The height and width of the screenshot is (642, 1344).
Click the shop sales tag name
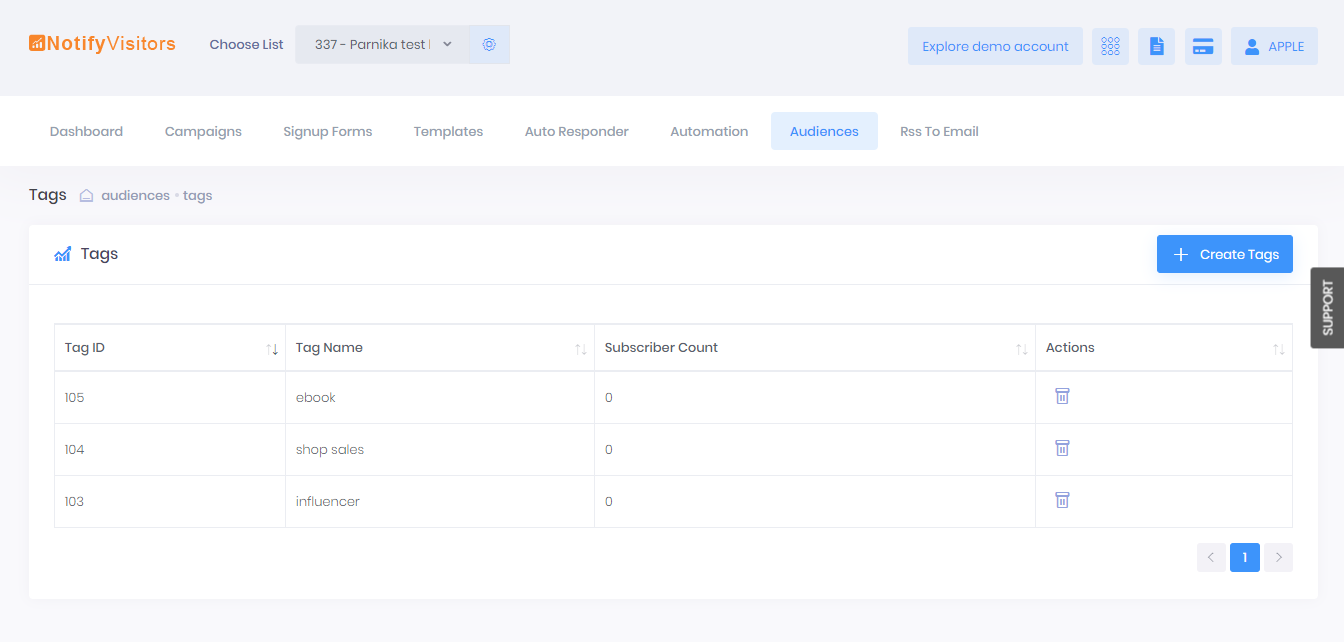(x=330, y=450)
